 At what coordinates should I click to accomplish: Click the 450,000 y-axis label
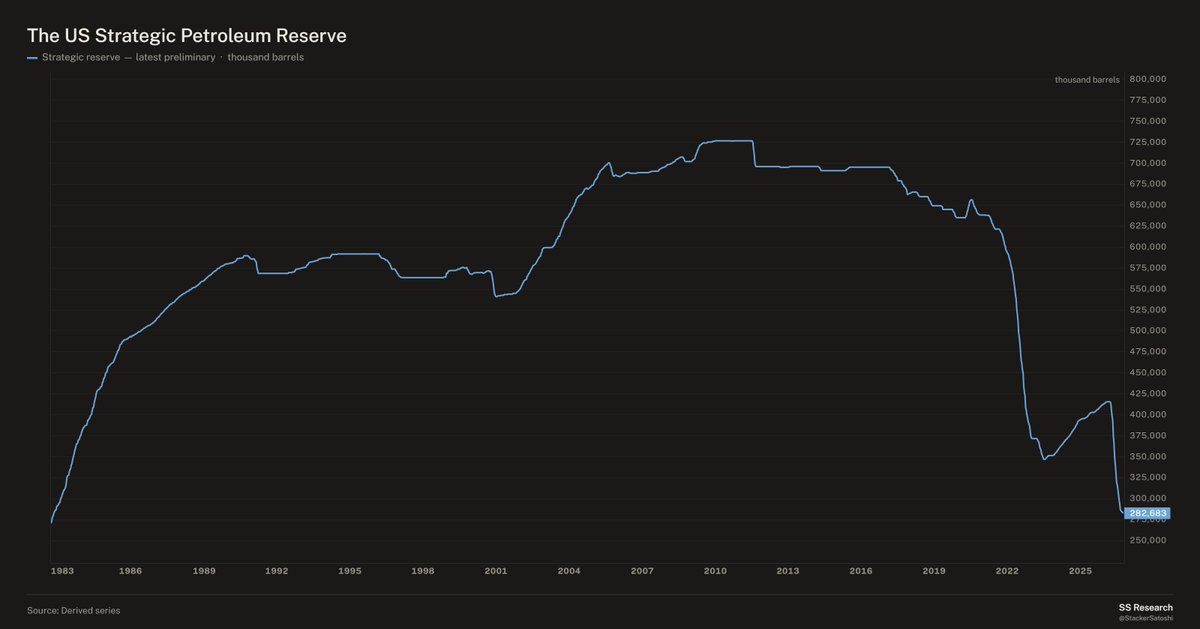coord(1148,373)
